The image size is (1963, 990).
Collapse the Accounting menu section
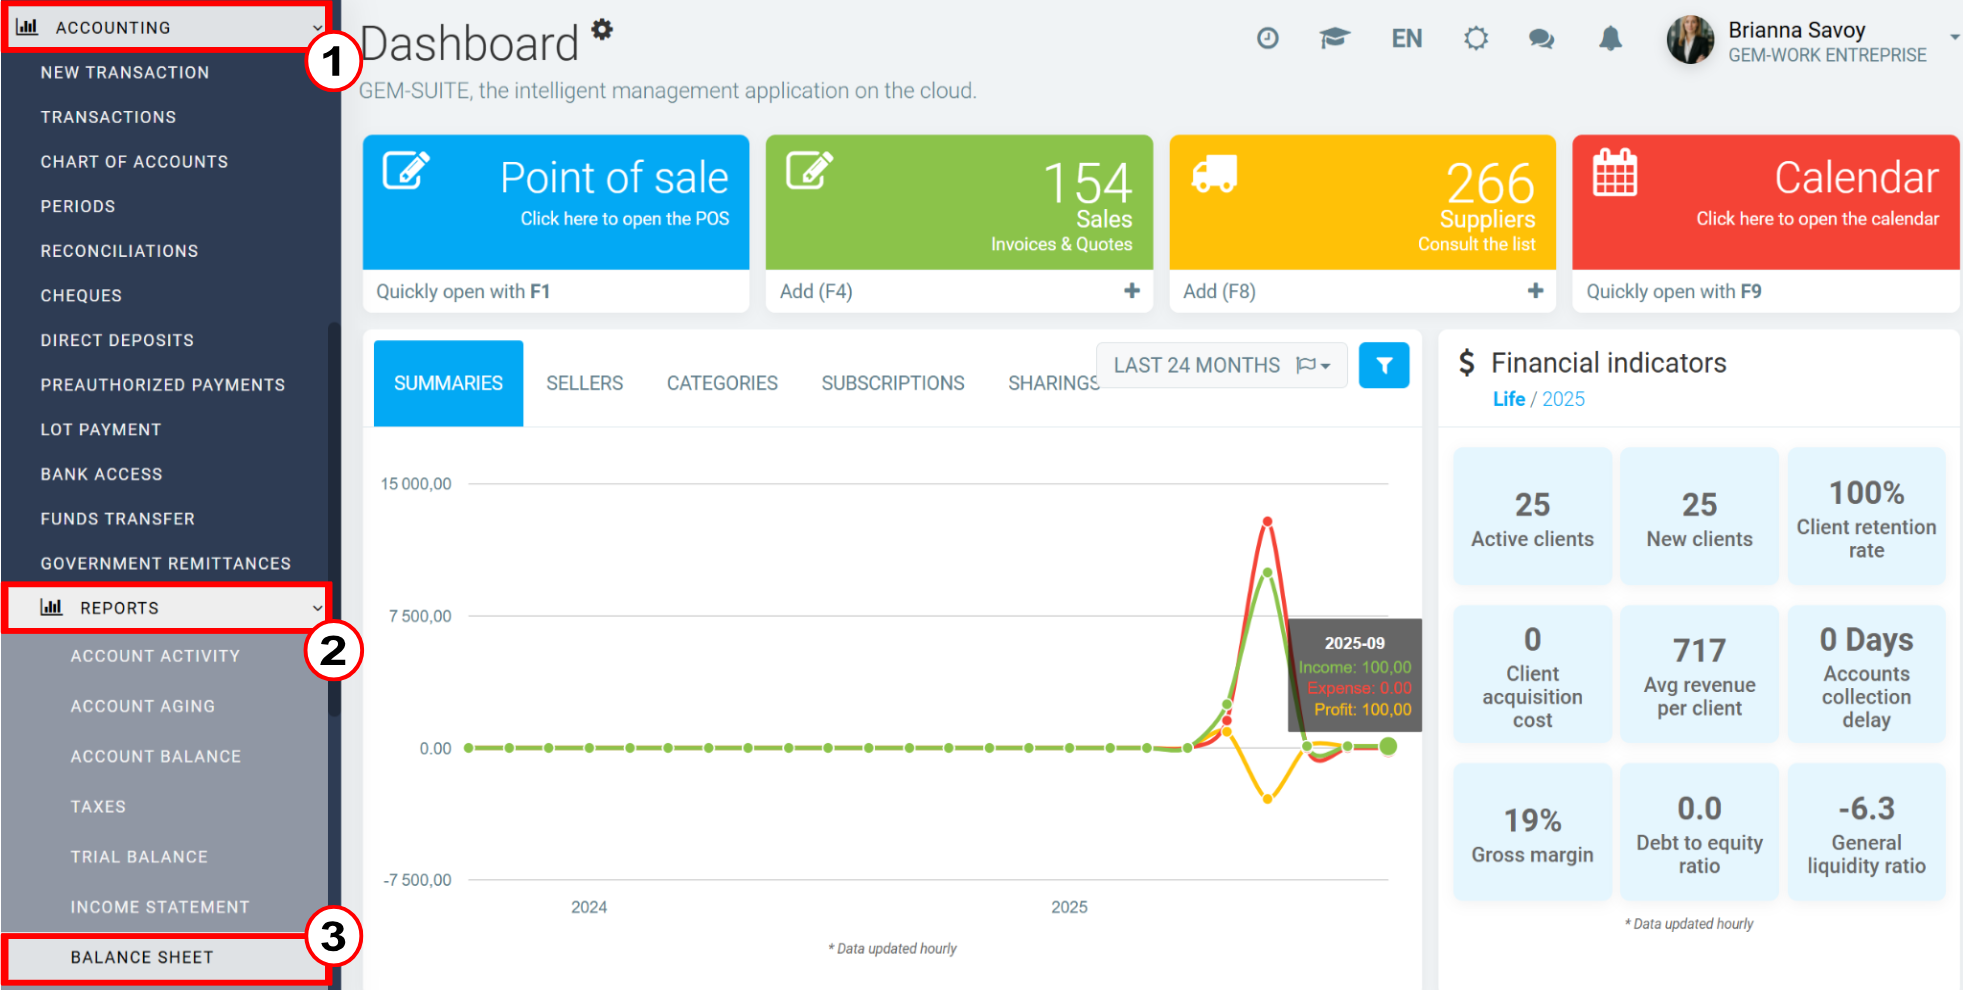pyautogui.click(x=166, y=28)
